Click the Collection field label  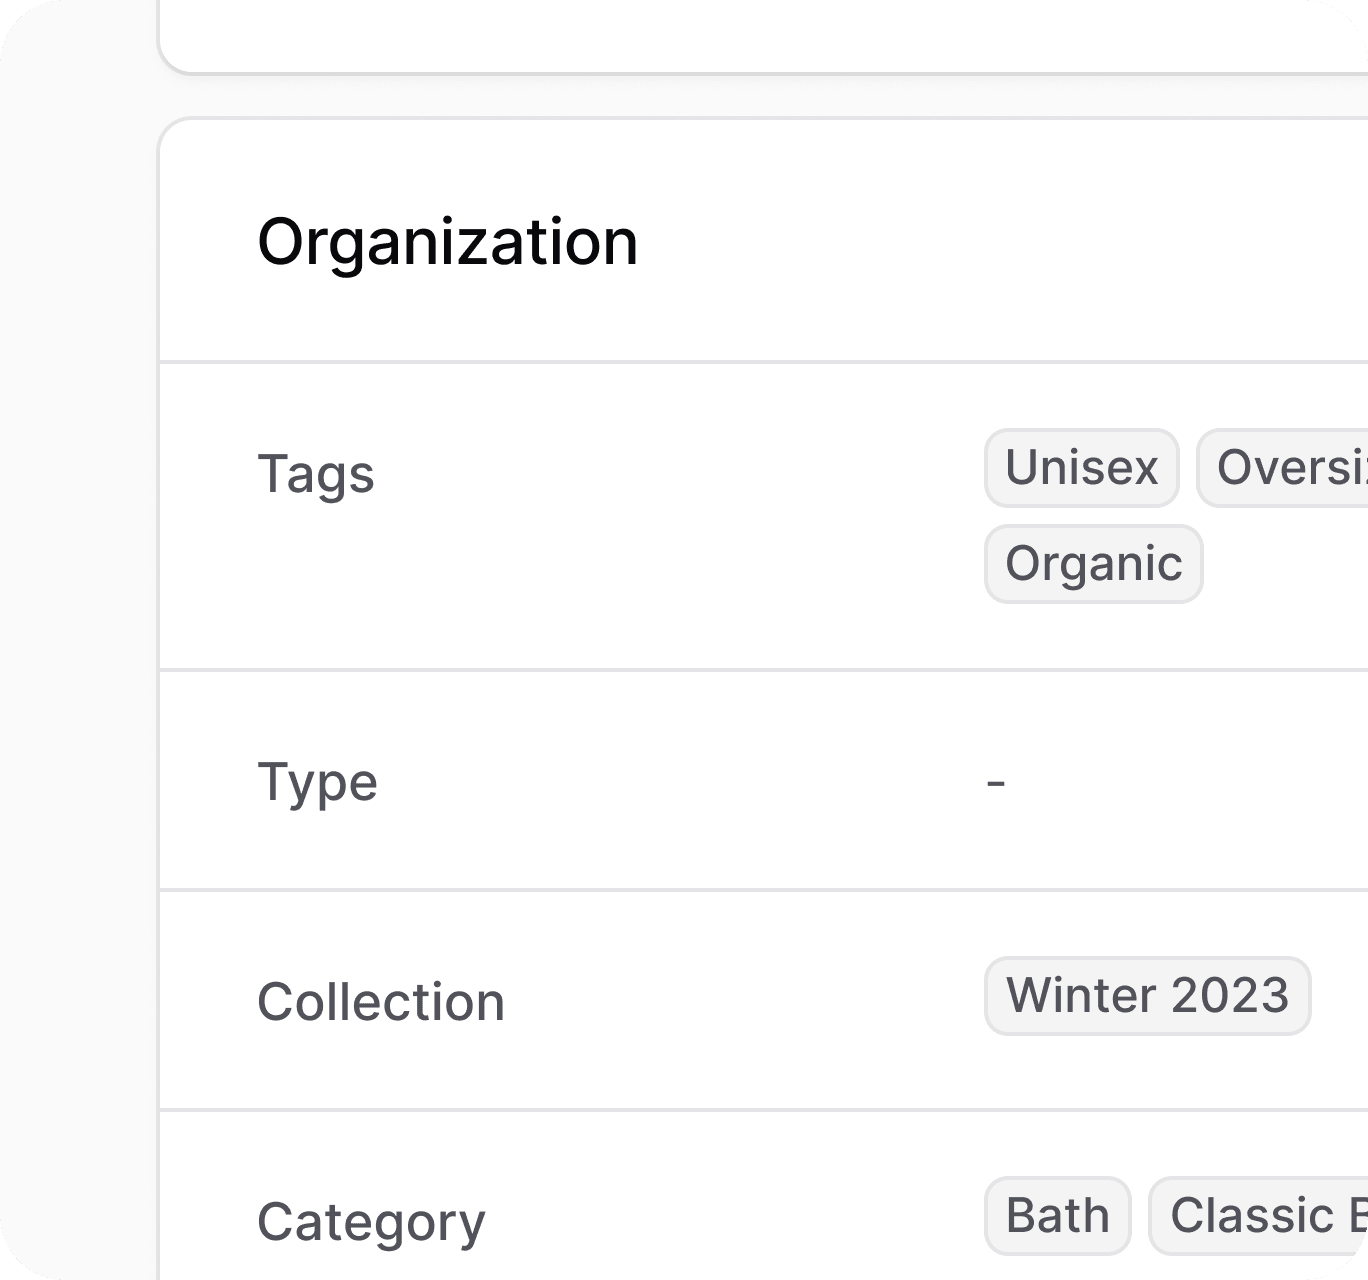(x=381, y=1002)
